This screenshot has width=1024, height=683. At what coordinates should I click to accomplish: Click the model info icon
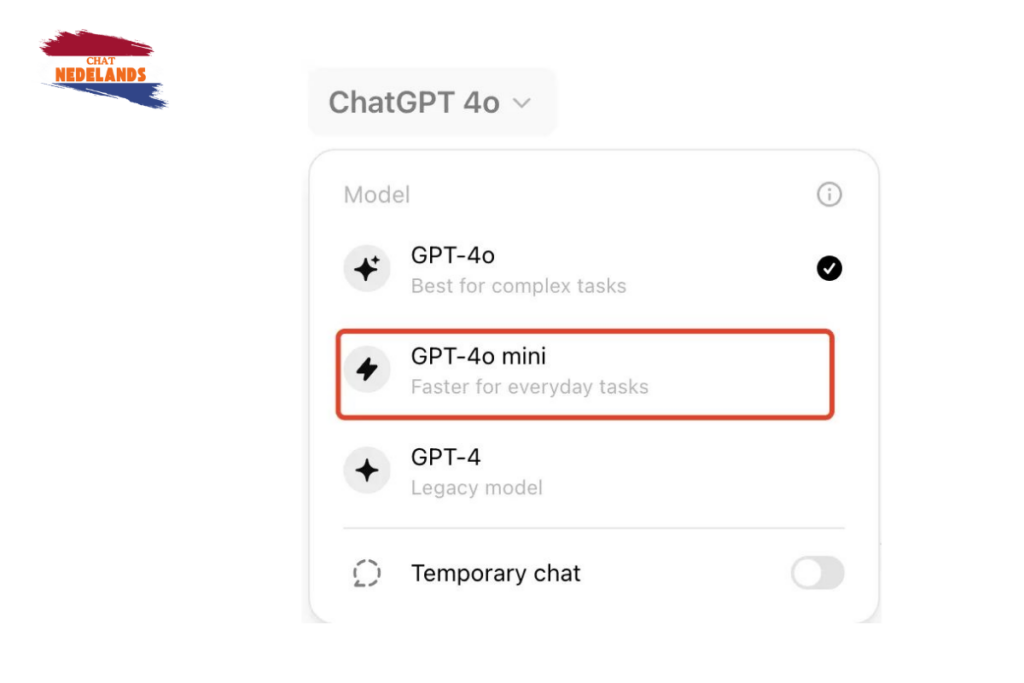point(829,194)
